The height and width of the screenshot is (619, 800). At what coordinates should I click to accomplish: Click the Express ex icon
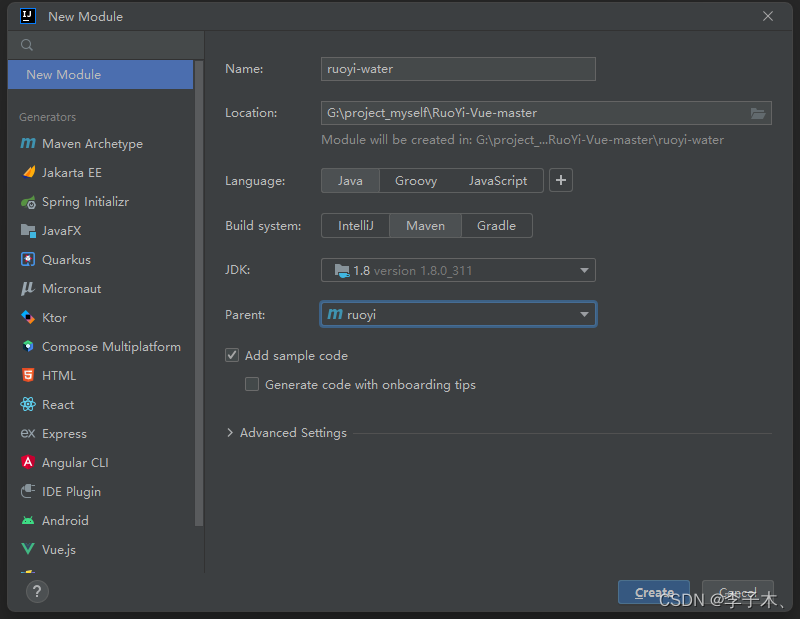tap(28, 434)
